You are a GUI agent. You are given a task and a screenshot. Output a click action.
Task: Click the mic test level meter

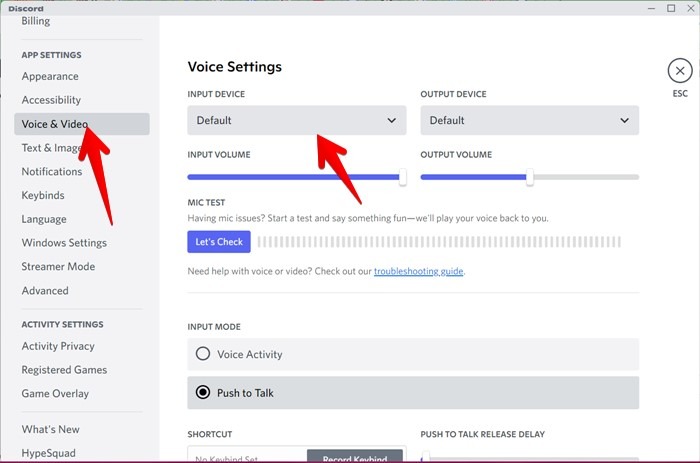(439, 242)
